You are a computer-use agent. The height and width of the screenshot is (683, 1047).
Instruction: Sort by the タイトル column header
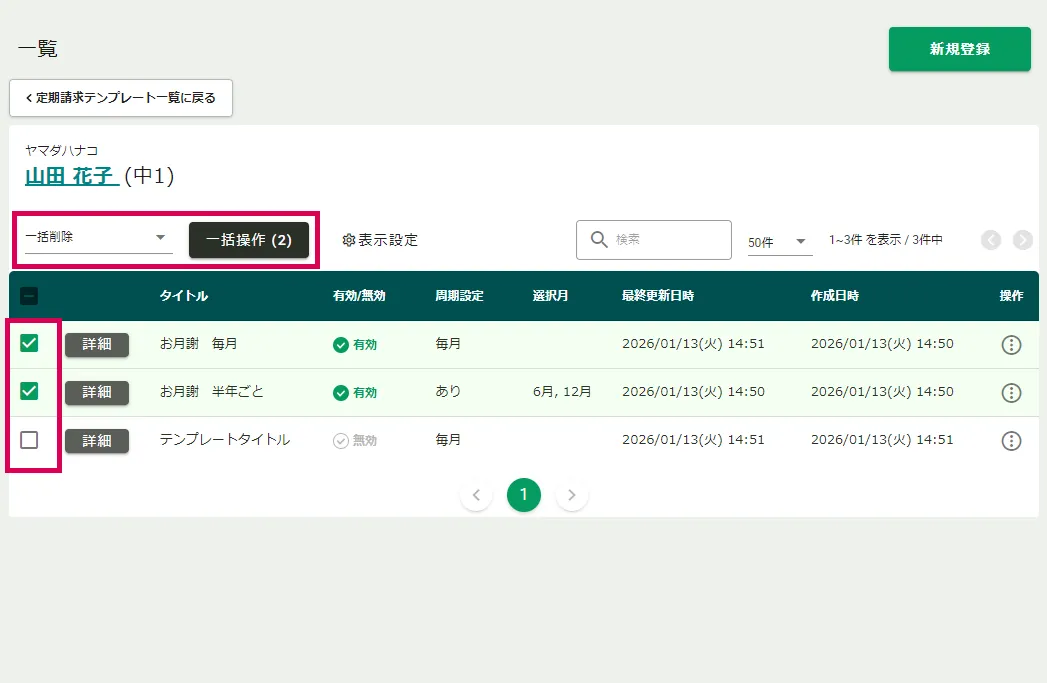pos(184,296)
